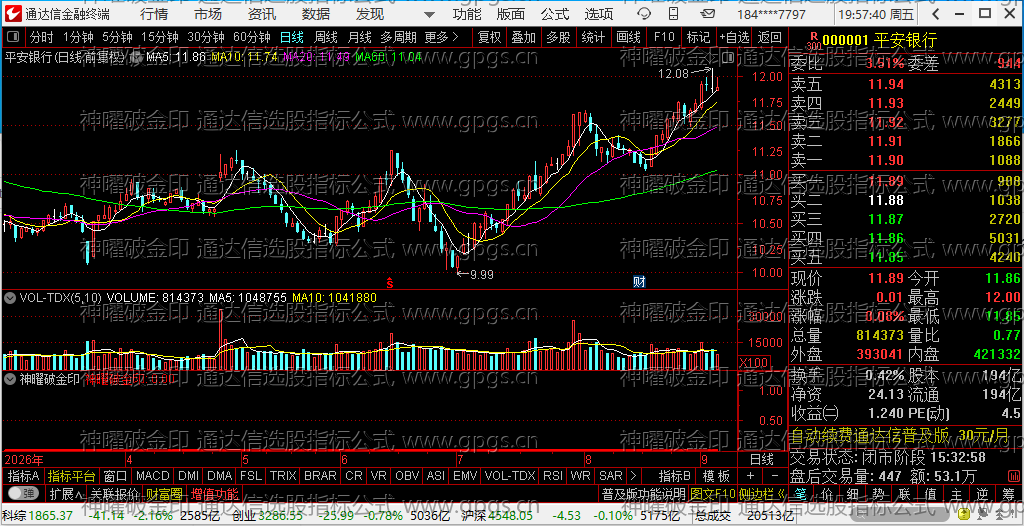Select the BRAR indicator tab
Viewport: 1024px width, 526px height.
click(321, 475)
